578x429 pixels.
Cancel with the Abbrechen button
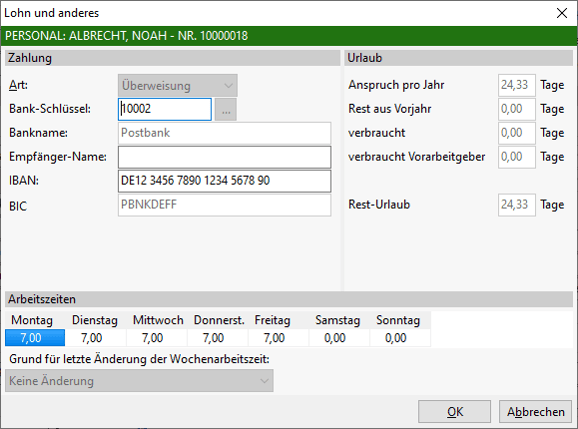click(535, 412)
